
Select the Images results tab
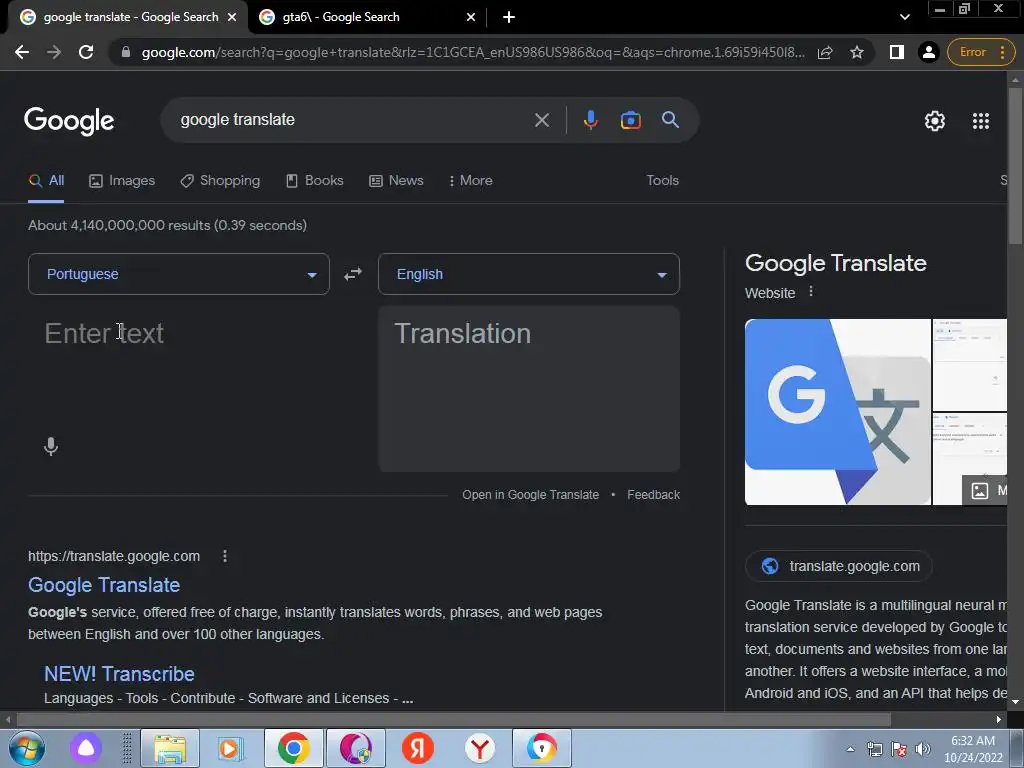tap(122, 181)
